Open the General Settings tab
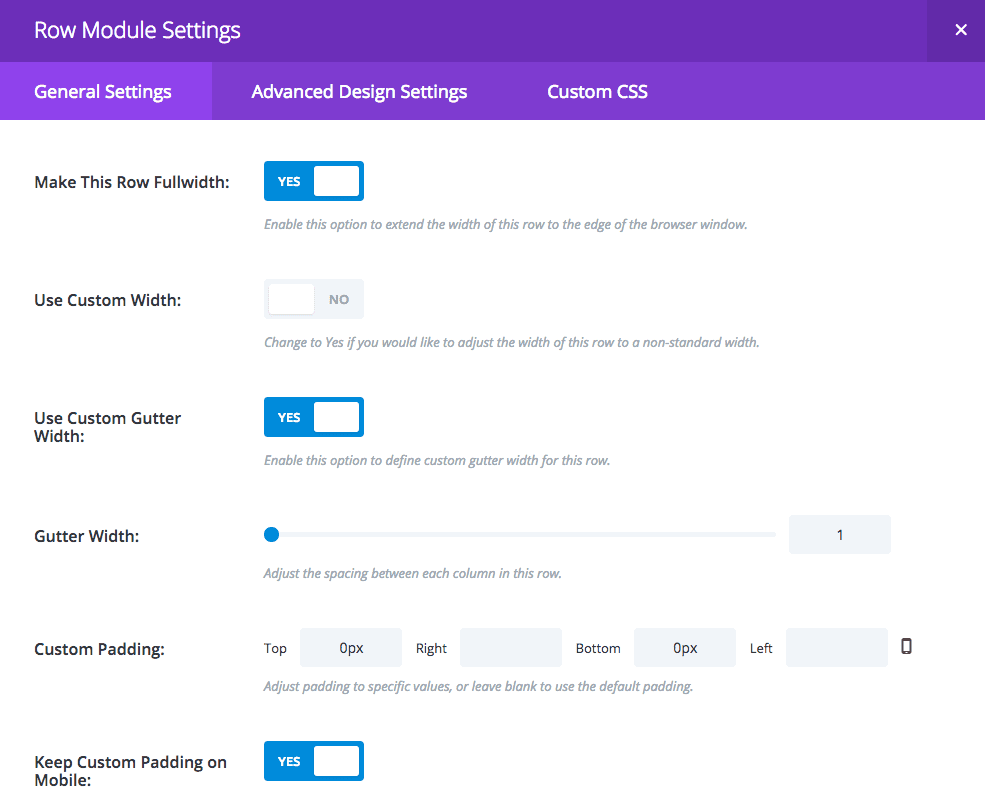The image size is (985, 796). click(103, 92)
